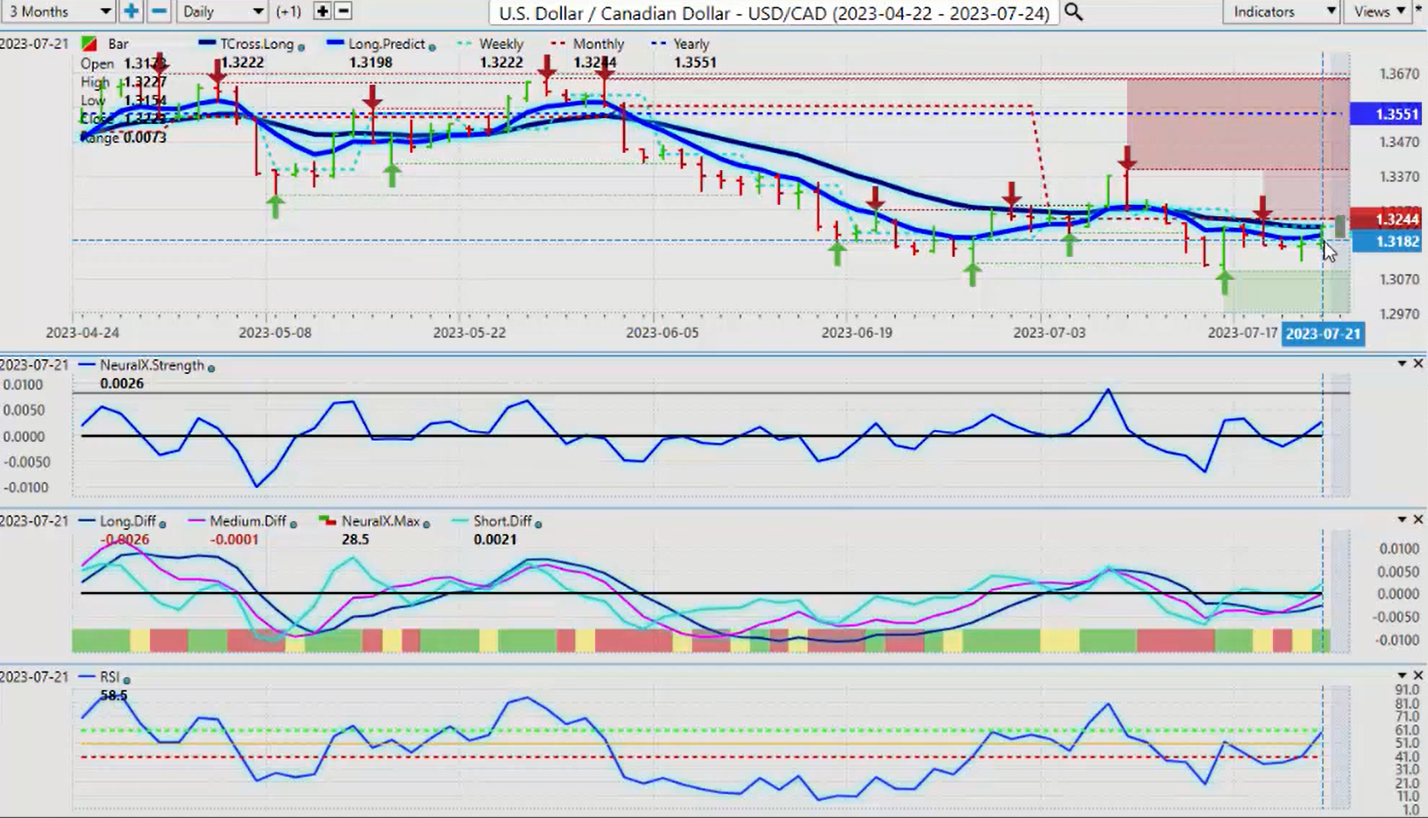Open NeuralX.Strength settings dot
The width and height of the screenshot is (1428, 818).
coord(211,367)
